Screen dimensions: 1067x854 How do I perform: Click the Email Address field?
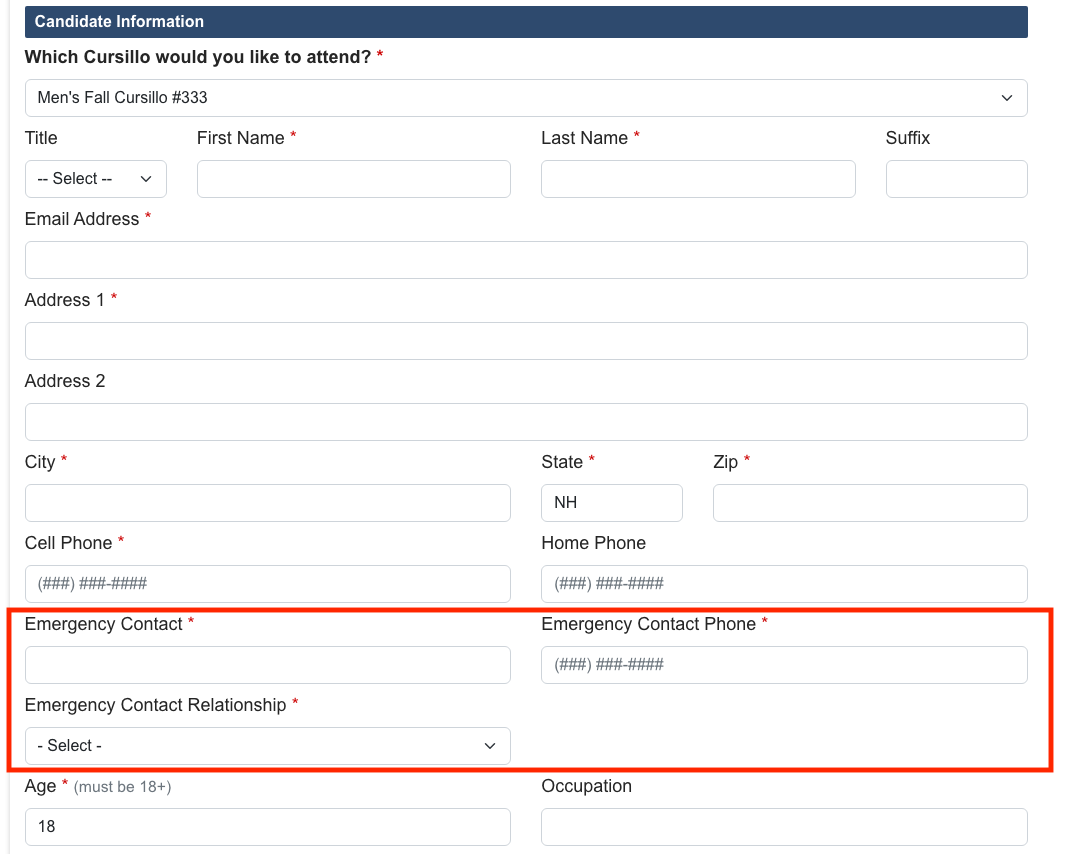click(526, 260)
